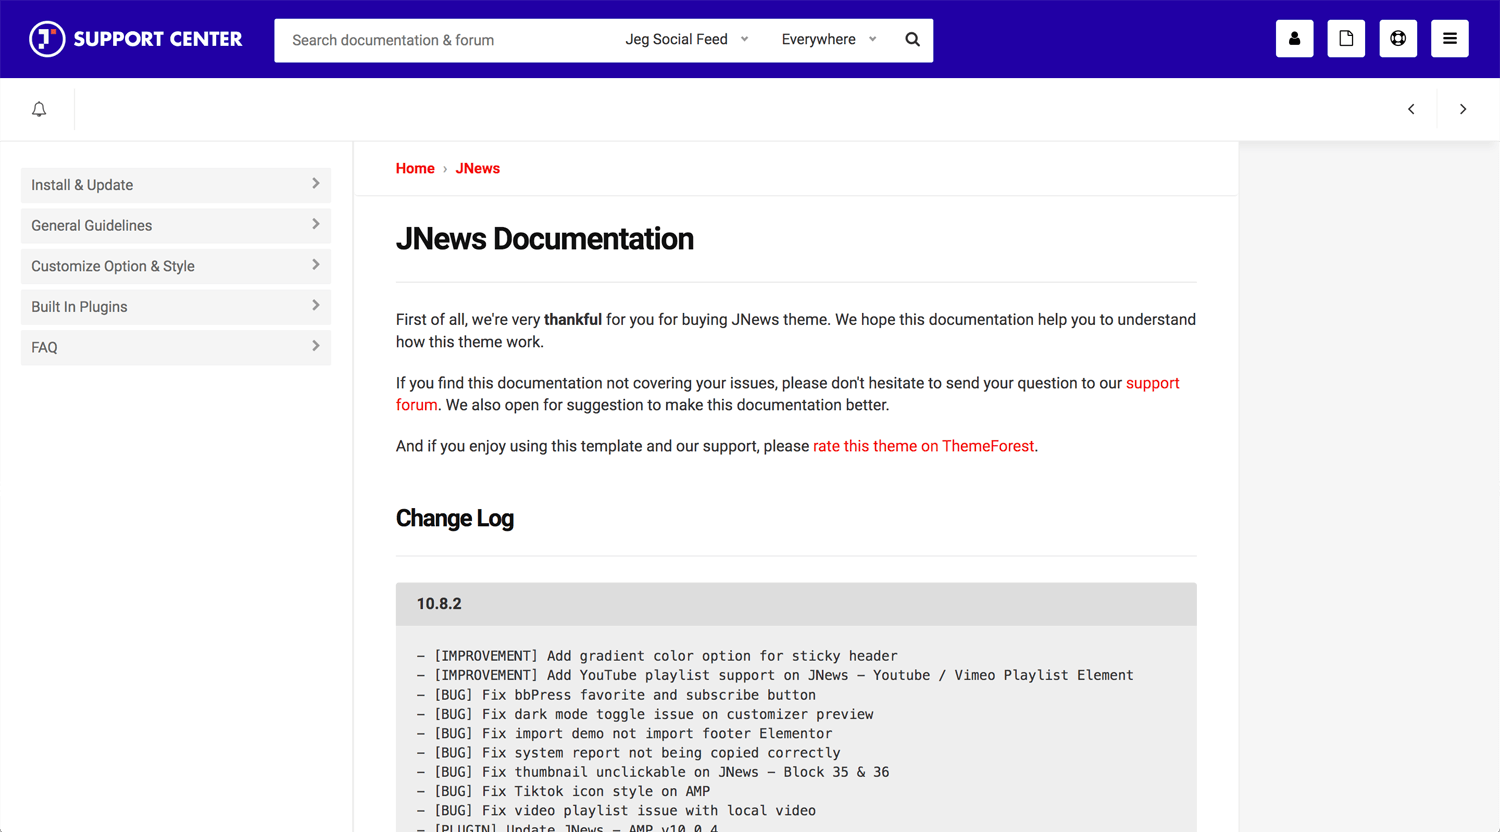
Task: Open the user account icon
Action: point(1294,39)
